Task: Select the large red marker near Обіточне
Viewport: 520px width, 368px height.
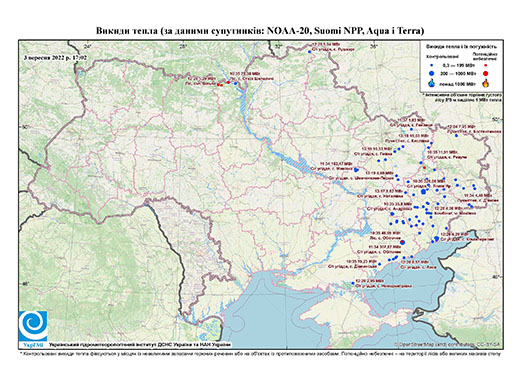Action: (x=402, y=242)
